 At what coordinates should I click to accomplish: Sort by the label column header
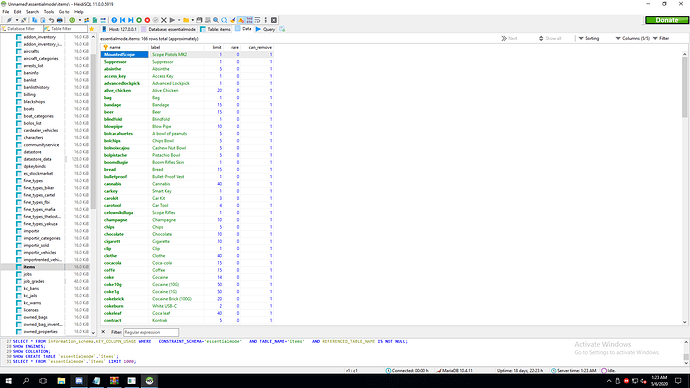176,47
